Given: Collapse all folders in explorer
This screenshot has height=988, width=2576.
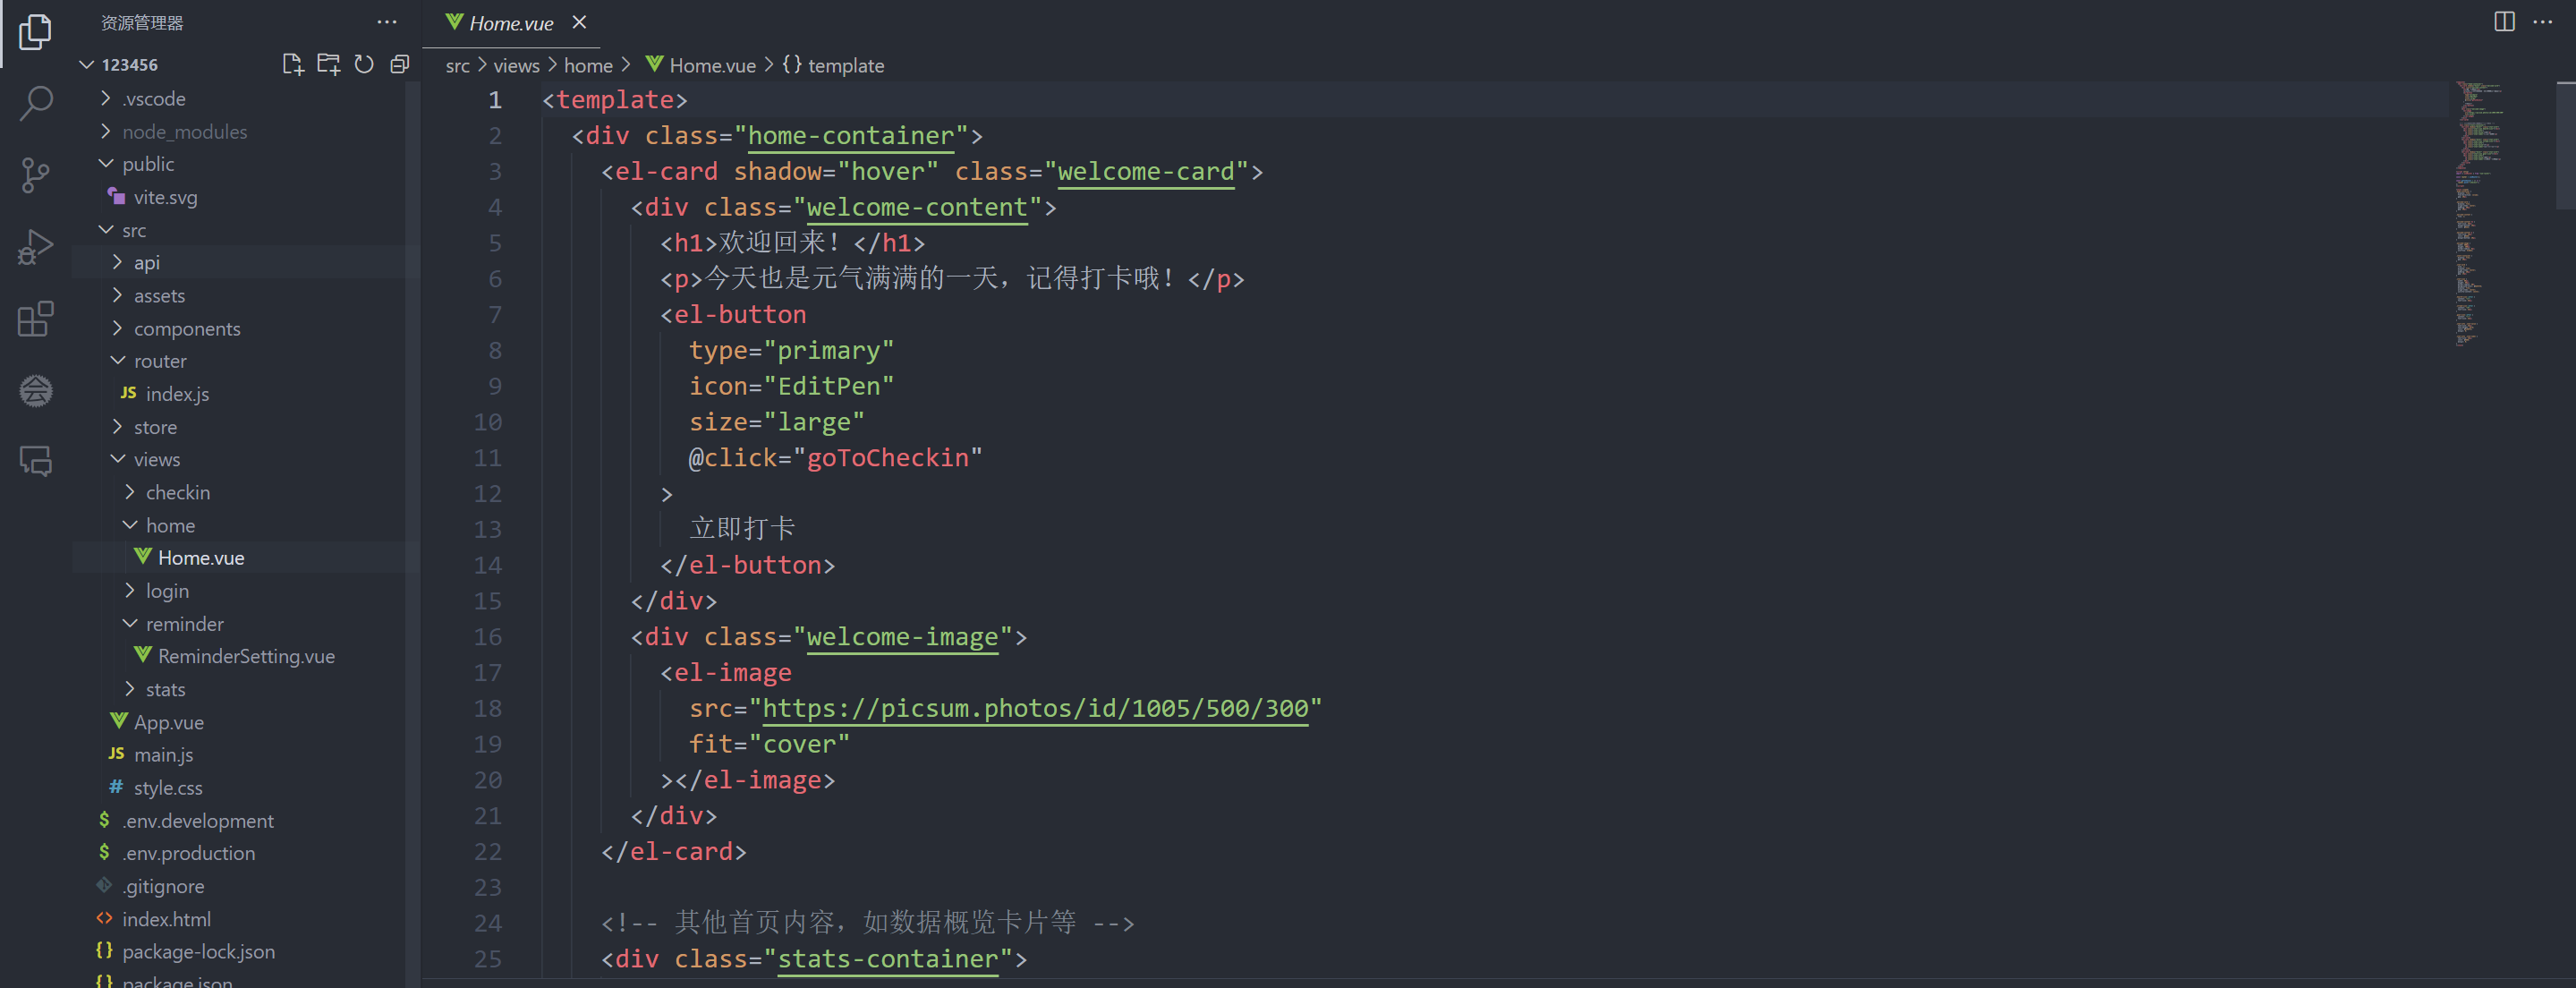Looking at the screenshot, I should tap(400, 65).
